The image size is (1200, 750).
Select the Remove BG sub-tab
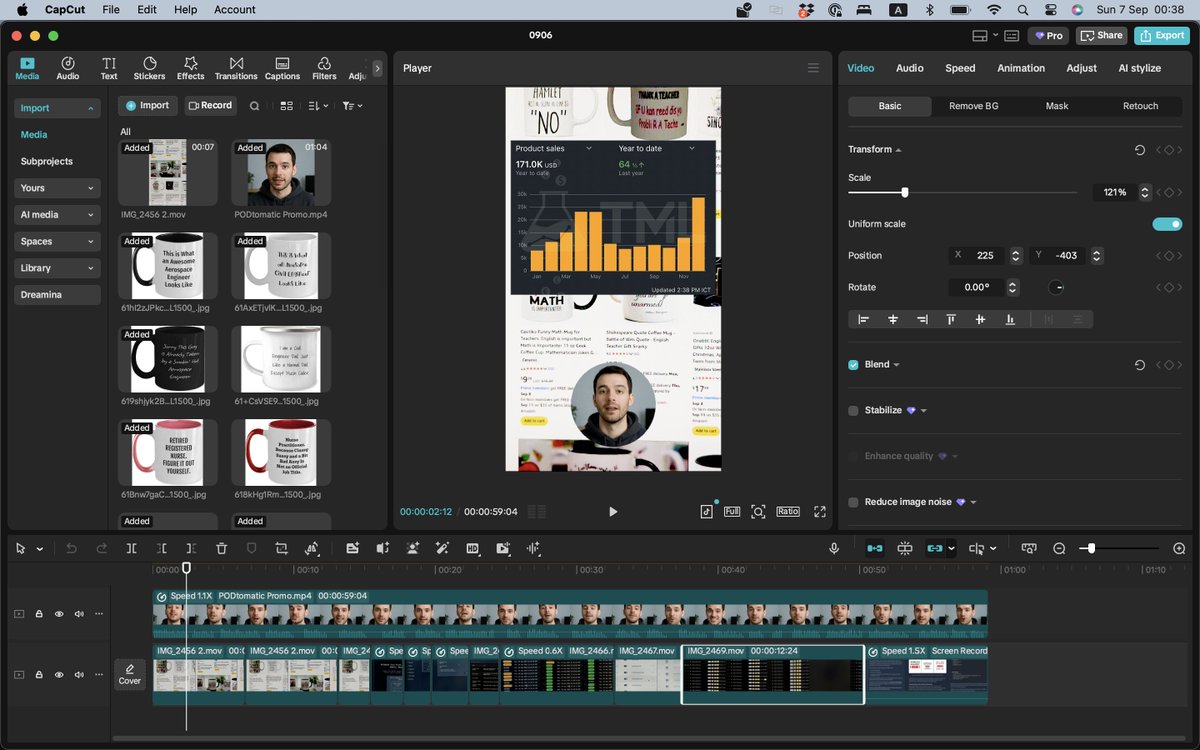coord(973,106)
